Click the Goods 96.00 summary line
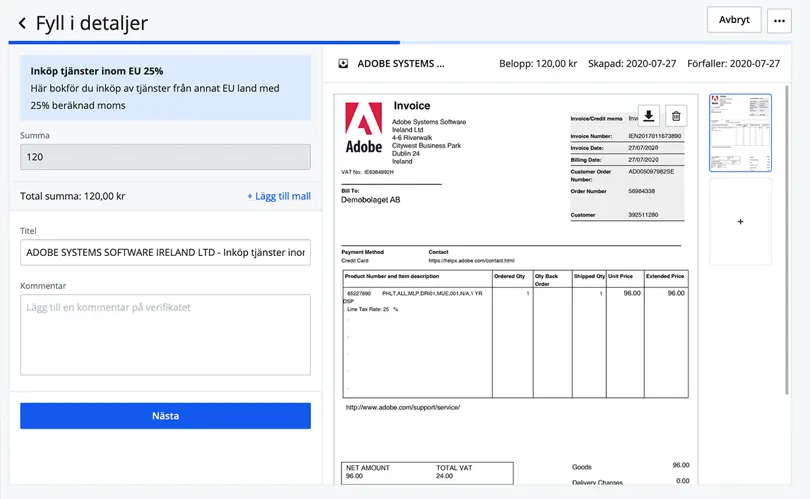Screen dimensions: 810x499 (630, 466)
